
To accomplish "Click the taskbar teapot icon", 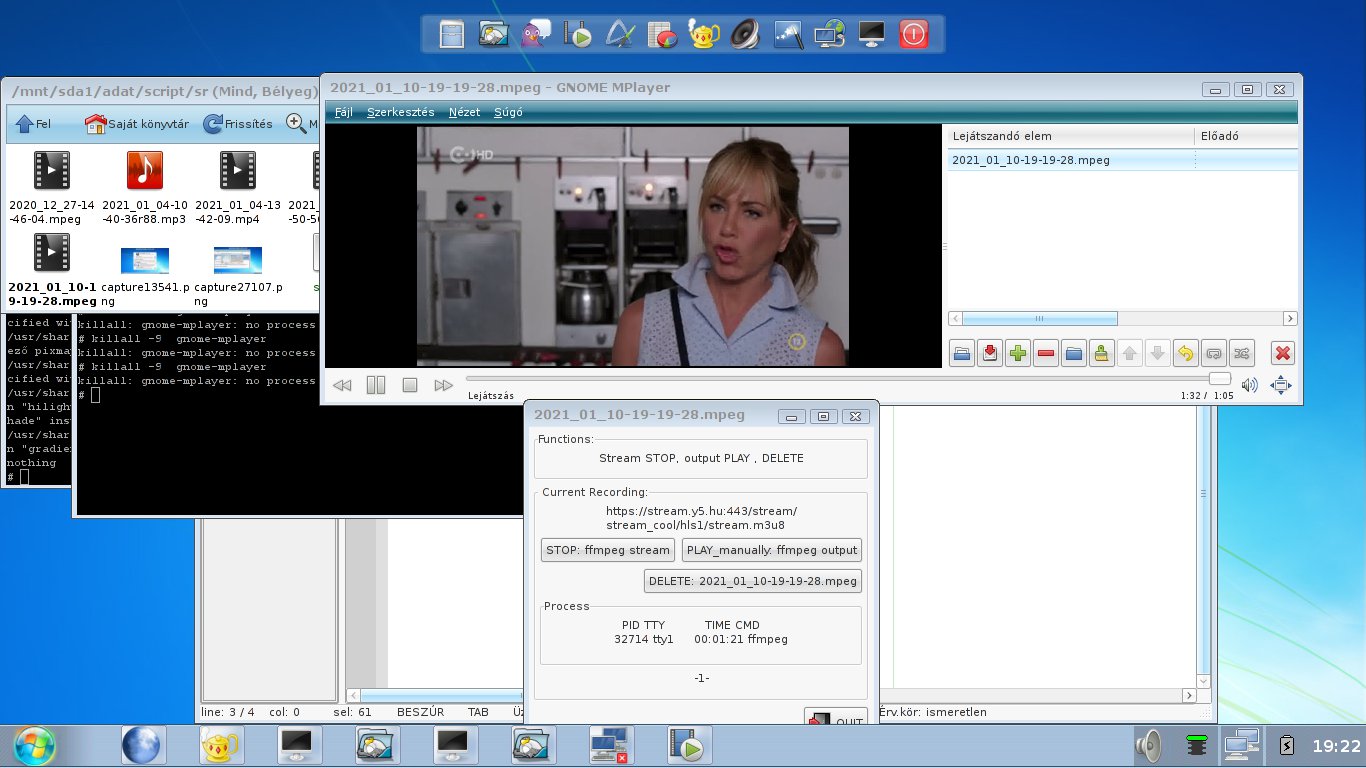I will click(221, 745).
